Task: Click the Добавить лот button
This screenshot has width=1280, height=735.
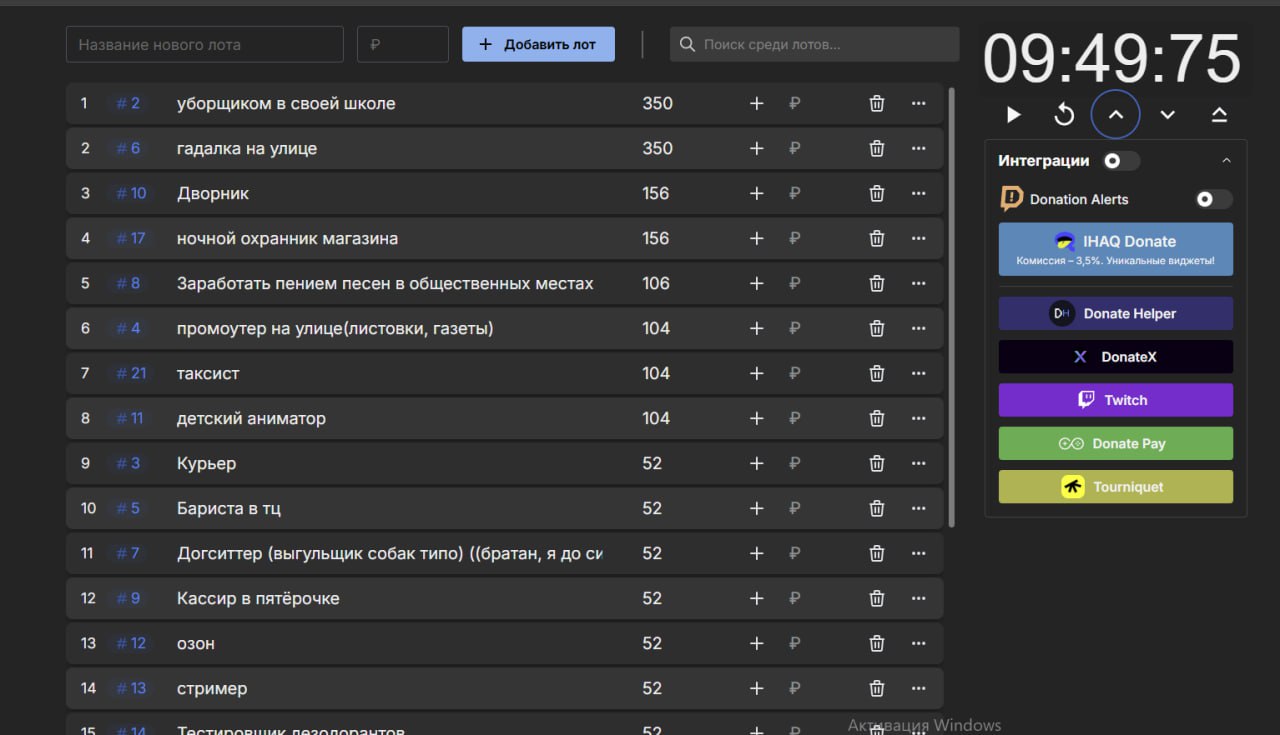Action: (x=538, y=44)
